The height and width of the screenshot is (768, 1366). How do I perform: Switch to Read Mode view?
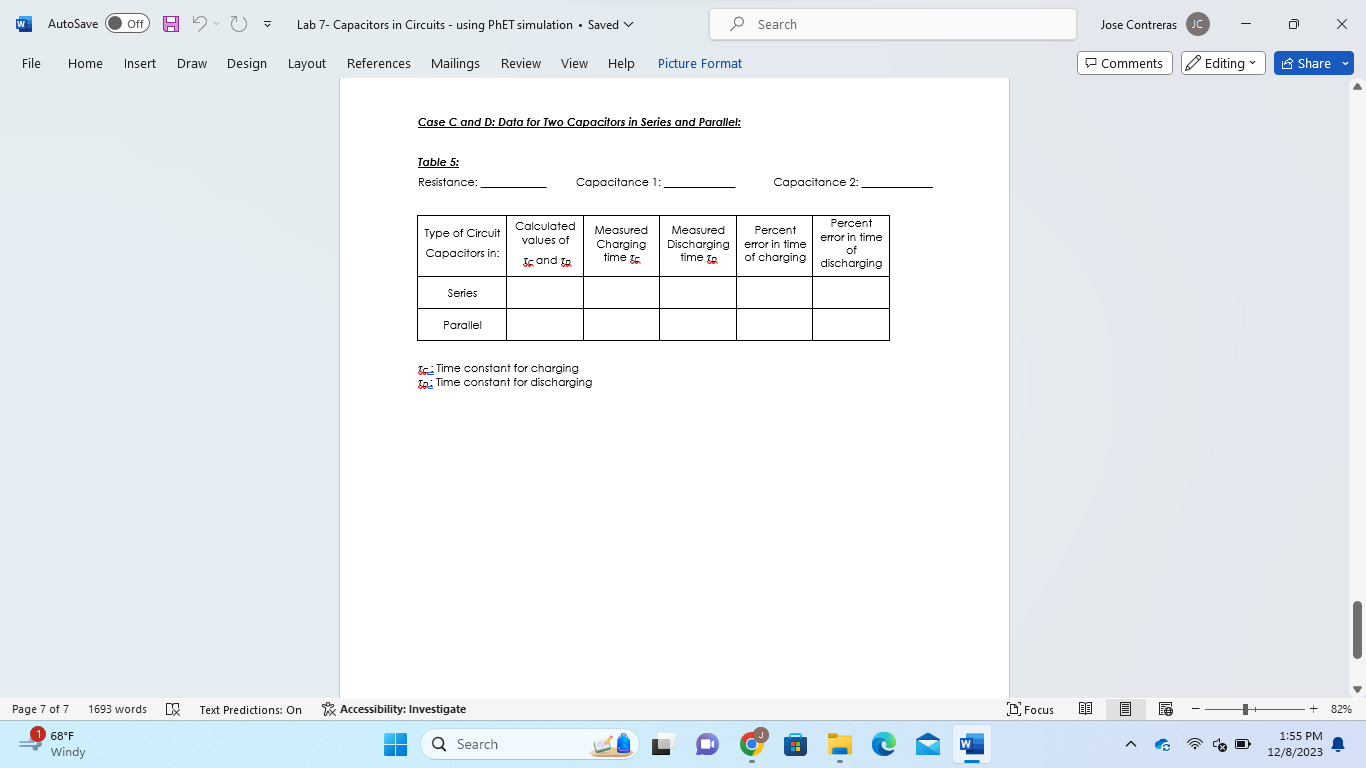(x=1086, y=709)
